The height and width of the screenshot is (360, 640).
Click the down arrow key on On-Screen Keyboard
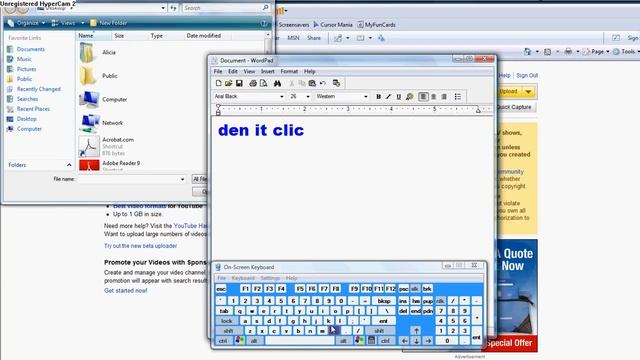(x=416, y=340)
